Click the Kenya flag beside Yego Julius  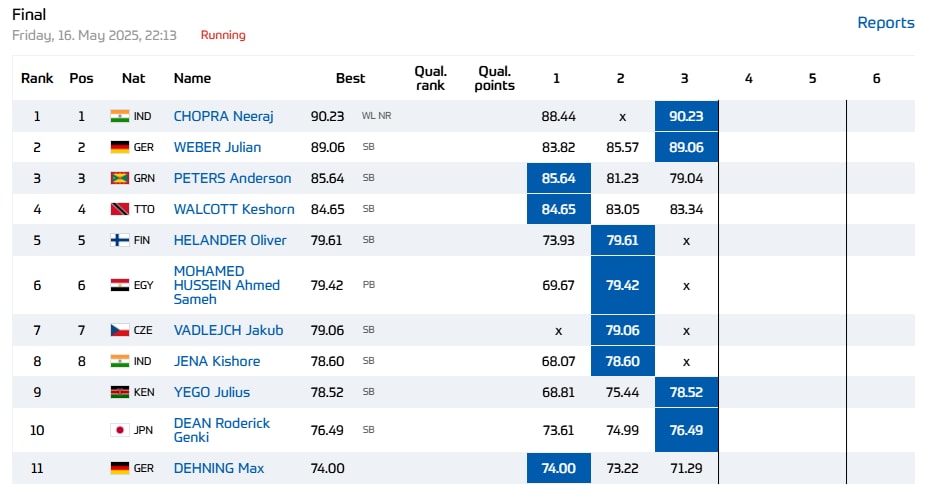[119, 392]
